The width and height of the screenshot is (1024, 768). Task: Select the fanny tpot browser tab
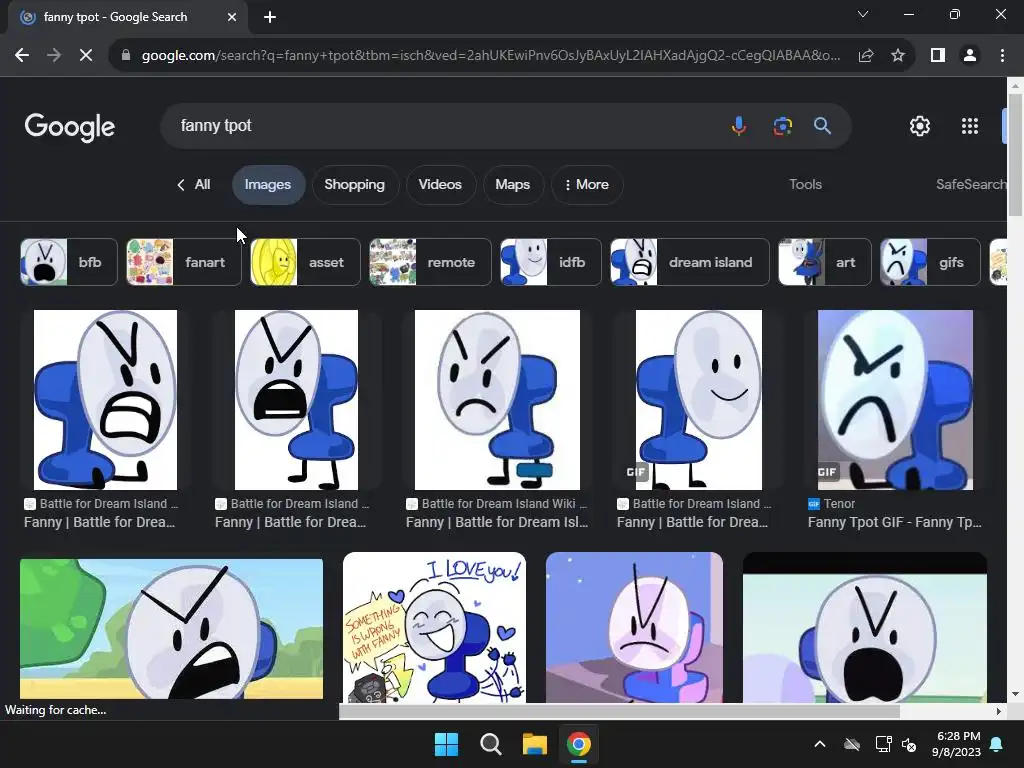pos(128,17)
